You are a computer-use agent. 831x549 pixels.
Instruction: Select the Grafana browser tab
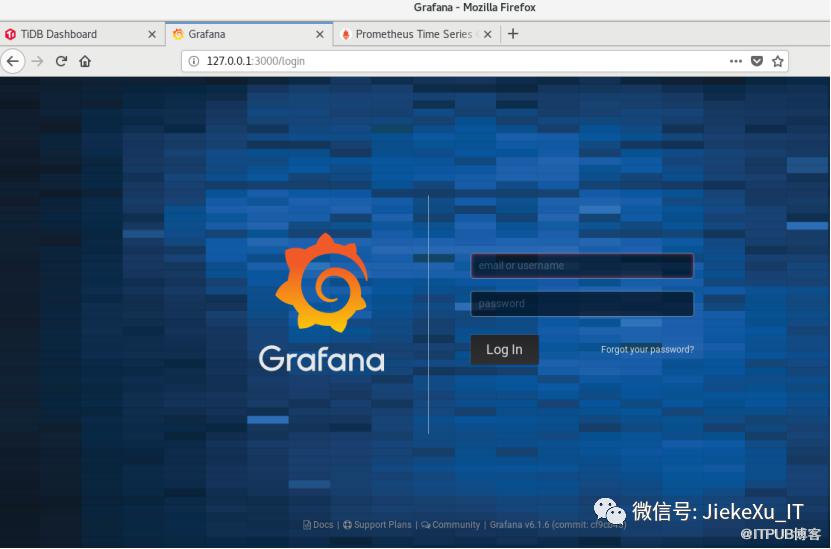249,34
